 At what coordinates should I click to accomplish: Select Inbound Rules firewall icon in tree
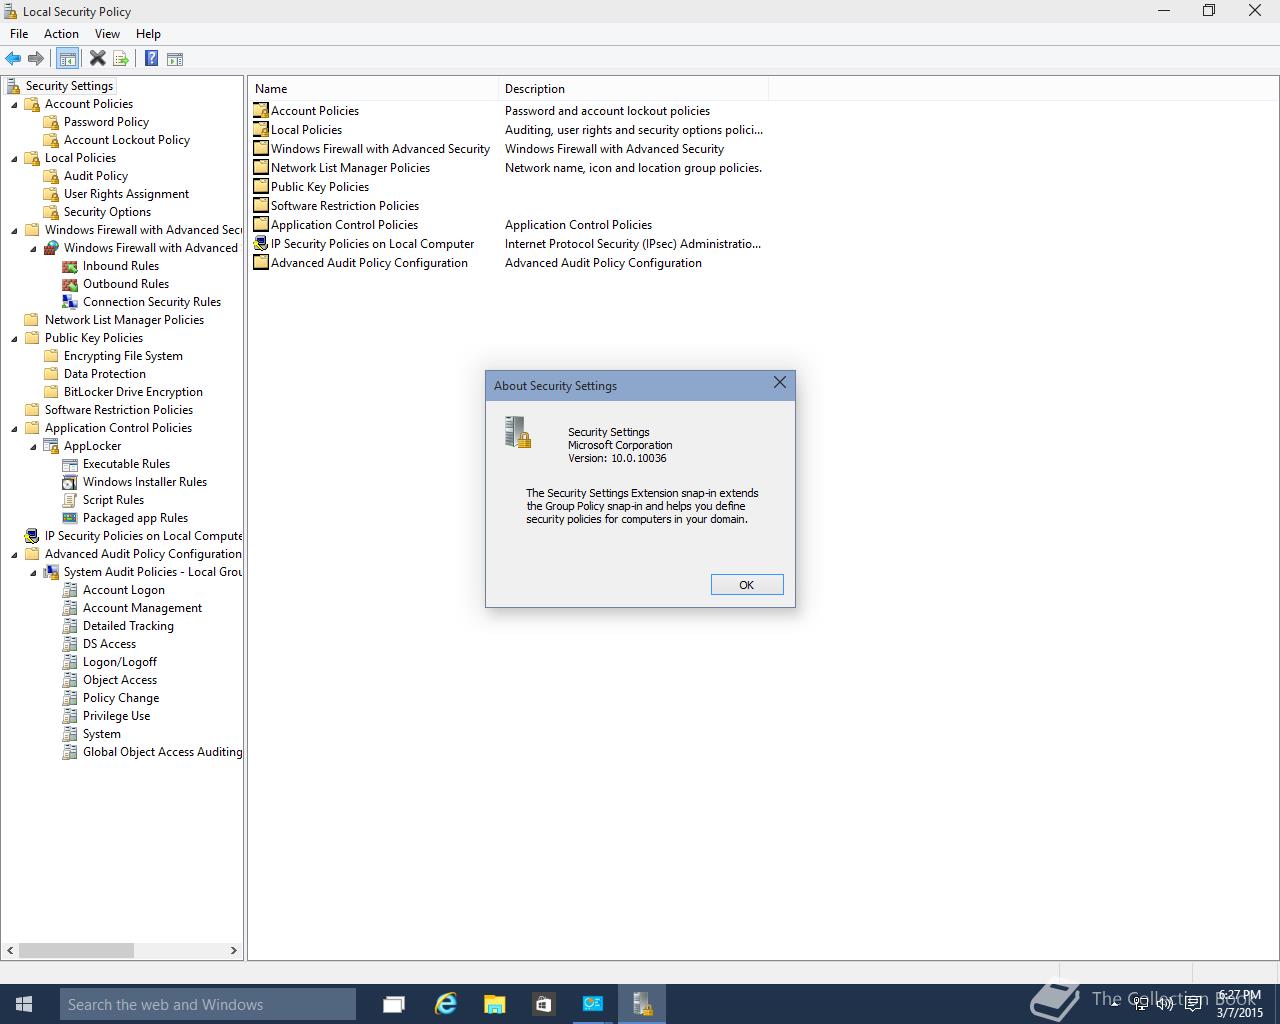pos(70,266)
